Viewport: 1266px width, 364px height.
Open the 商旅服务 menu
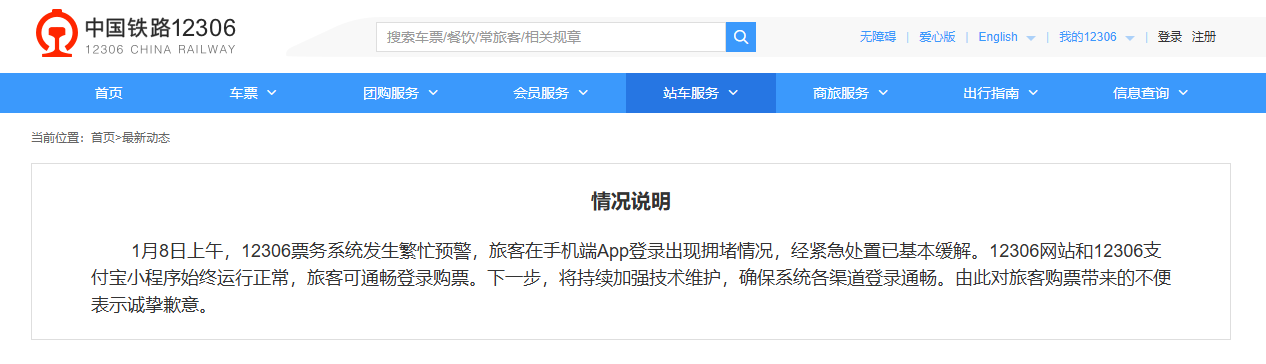pos(850,93)
